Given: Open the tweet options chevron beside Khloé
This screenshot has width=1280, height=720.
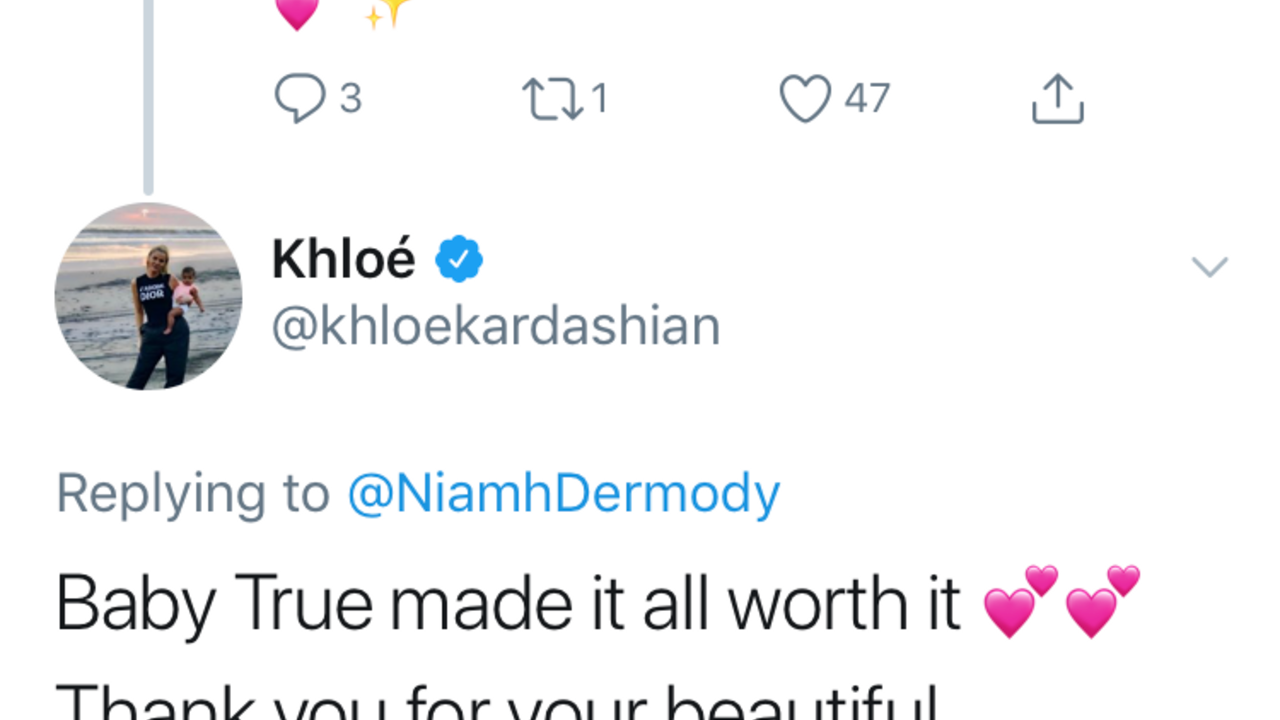Looking at the screenshot, I should pyautogui.click(x=1209, y=266).
